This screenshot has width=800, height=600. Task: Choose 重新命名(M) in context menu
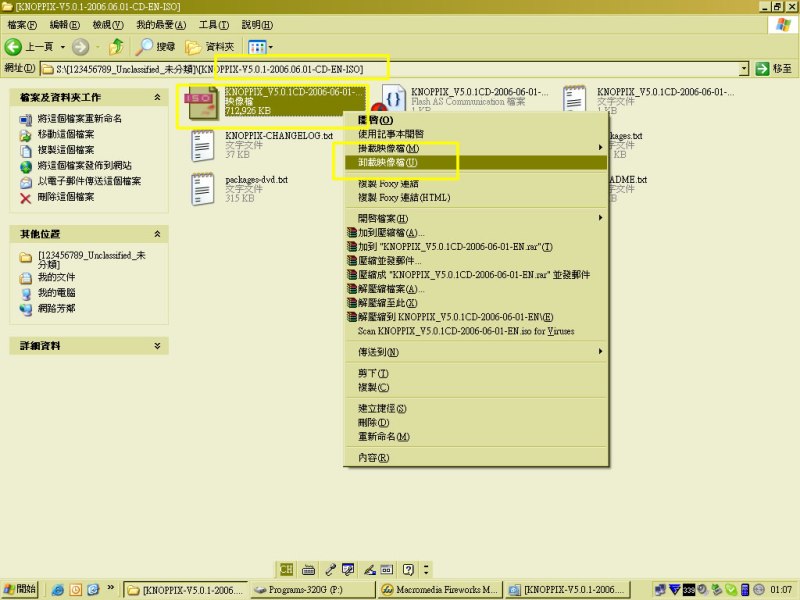(476, 437)
